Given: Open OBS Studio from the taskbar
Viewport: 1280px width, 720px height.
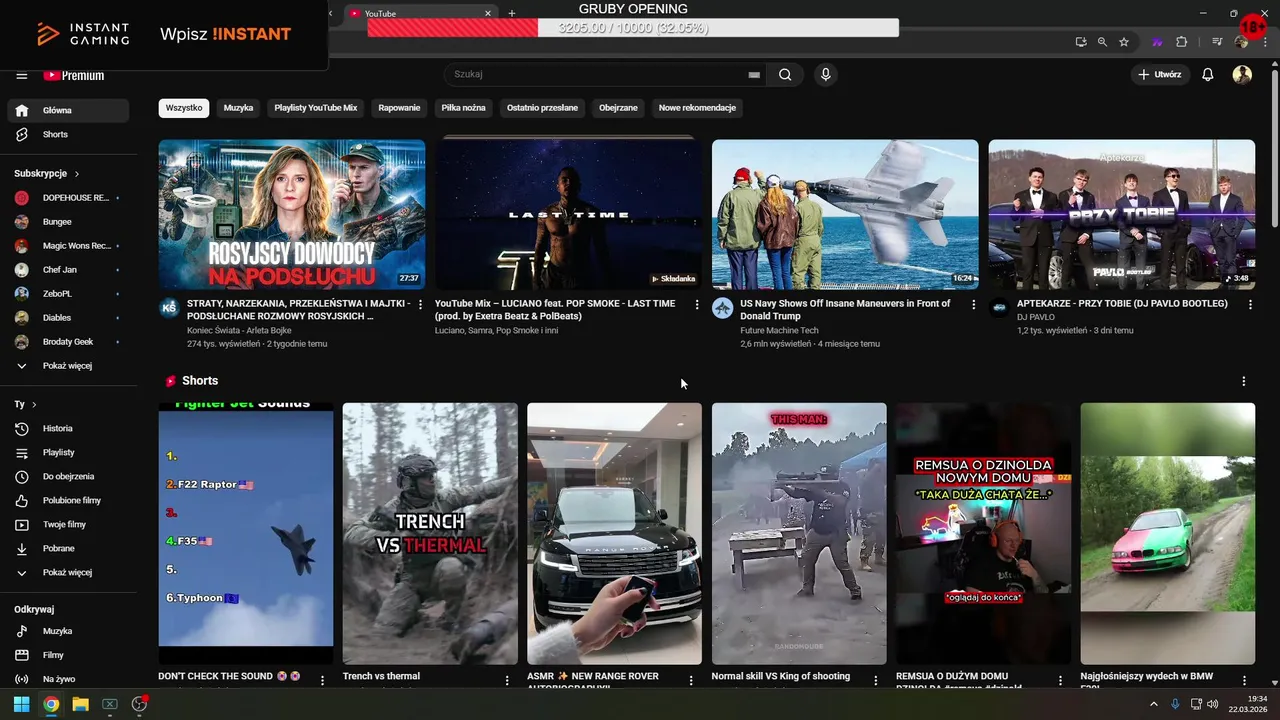Looking at the screenshot, I should click(x=139, y=704).
